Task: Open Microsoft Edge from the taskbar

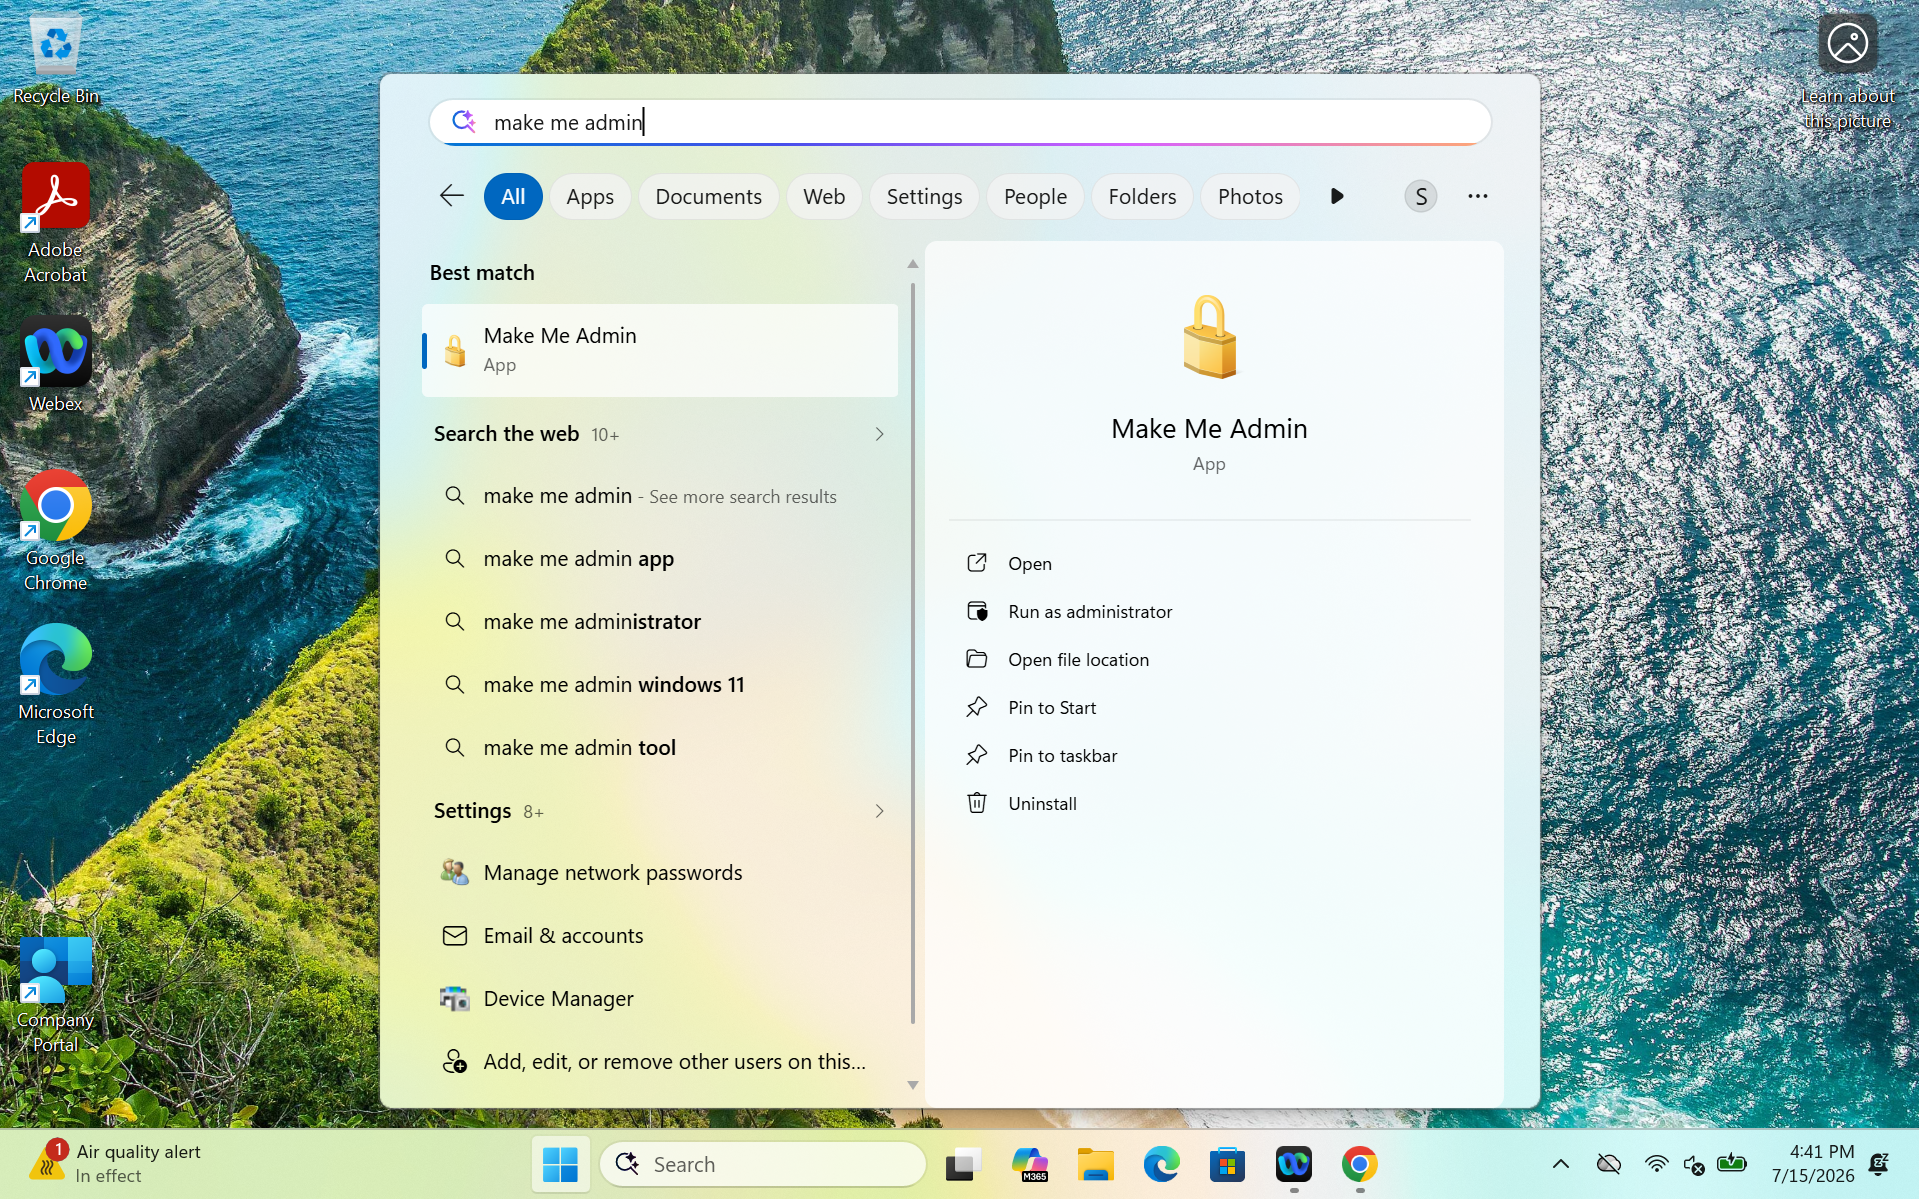Action: coord(1161,1164)
